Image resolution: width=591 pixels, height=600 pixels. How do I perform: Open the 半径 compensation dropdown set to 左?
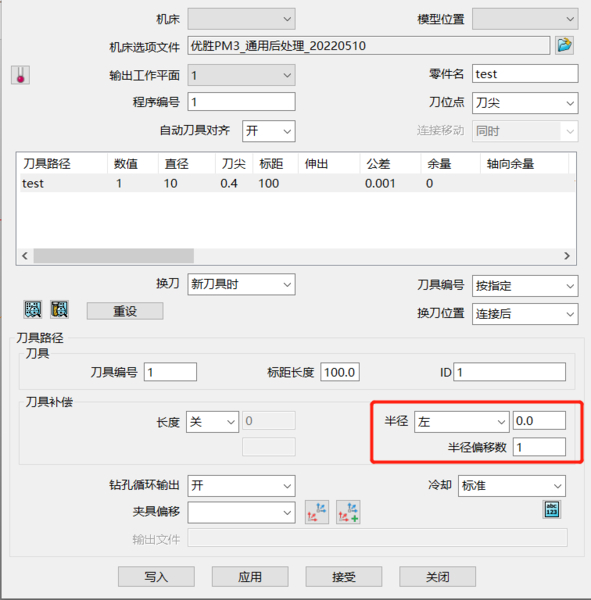tap(462, 422)
